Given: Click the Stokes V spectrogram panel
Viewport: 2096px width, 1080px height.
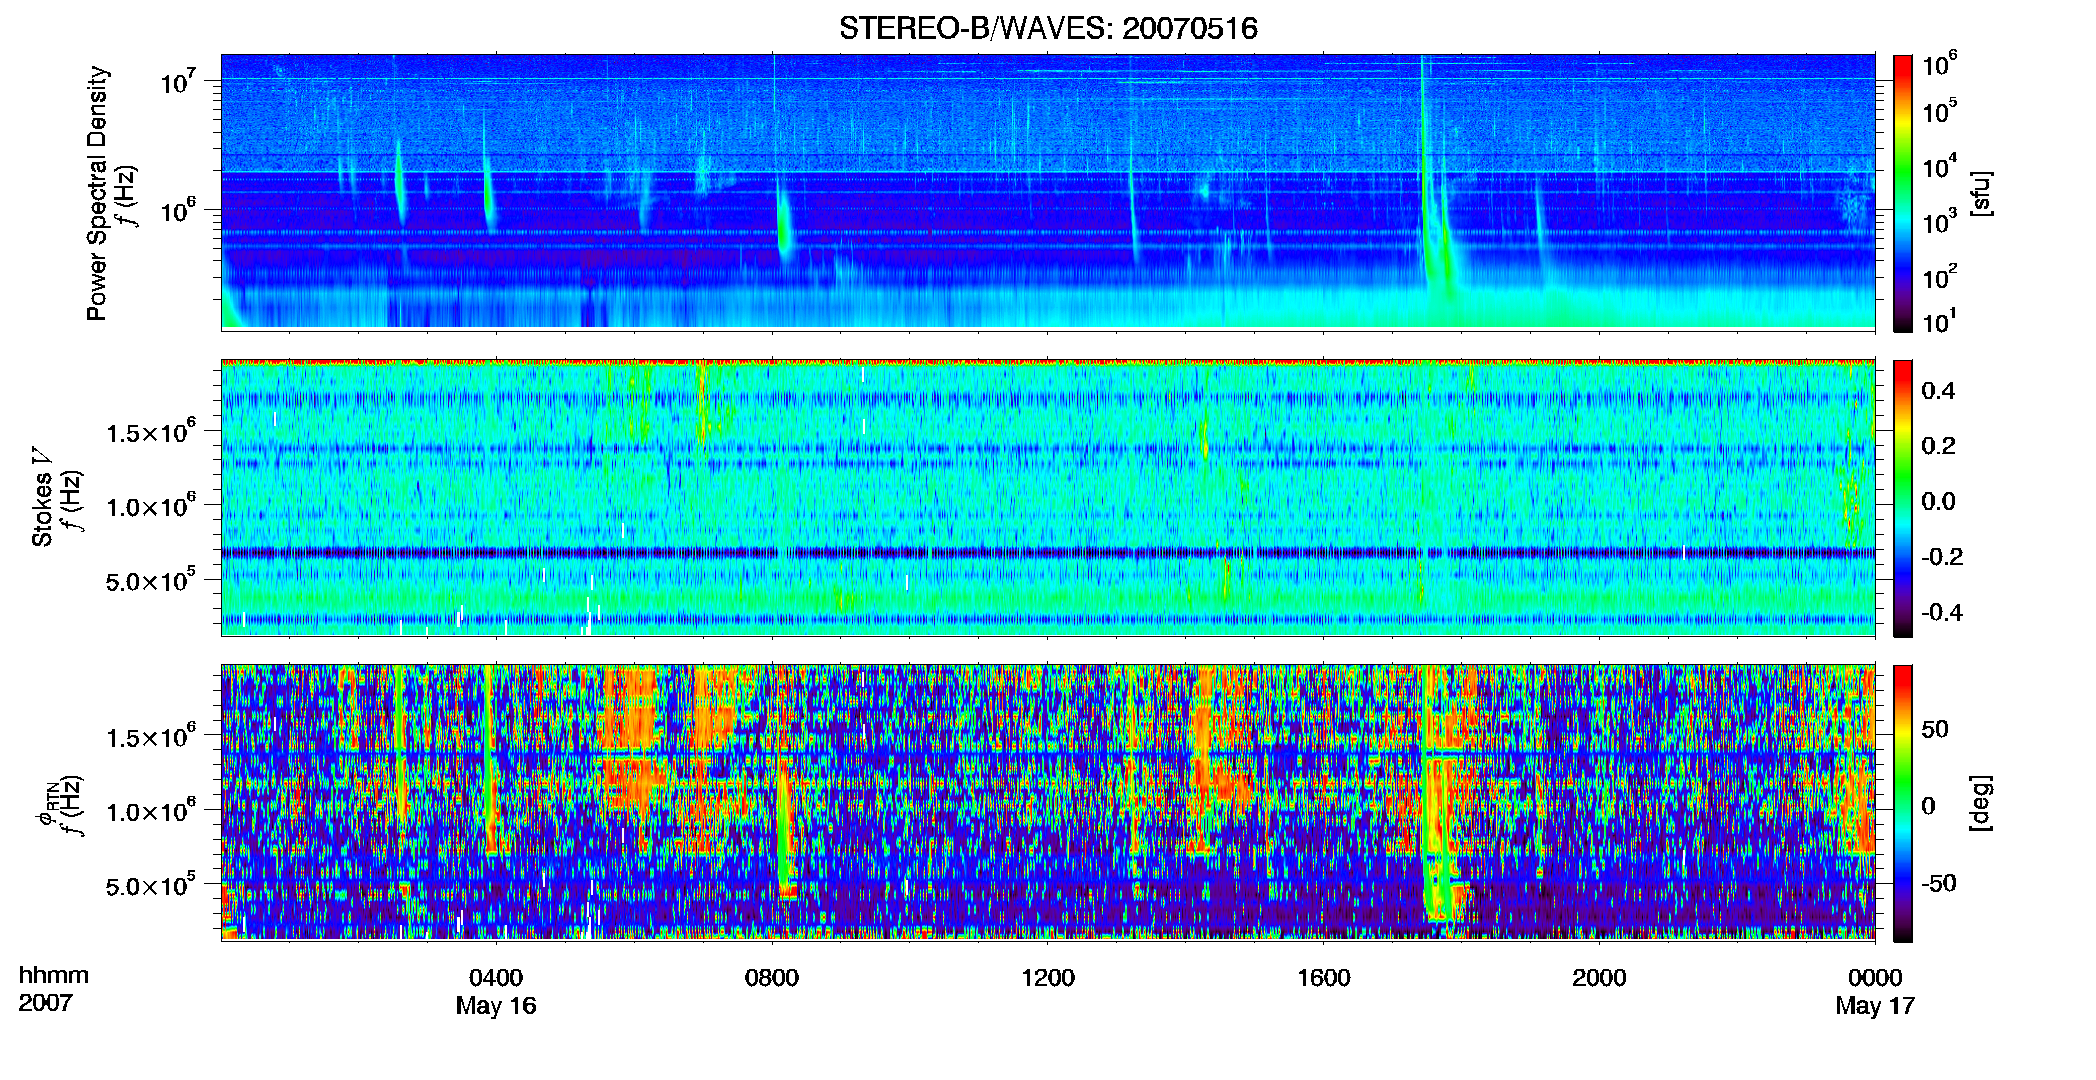Looking at the screenshot, I should [x=1048, y=497].
